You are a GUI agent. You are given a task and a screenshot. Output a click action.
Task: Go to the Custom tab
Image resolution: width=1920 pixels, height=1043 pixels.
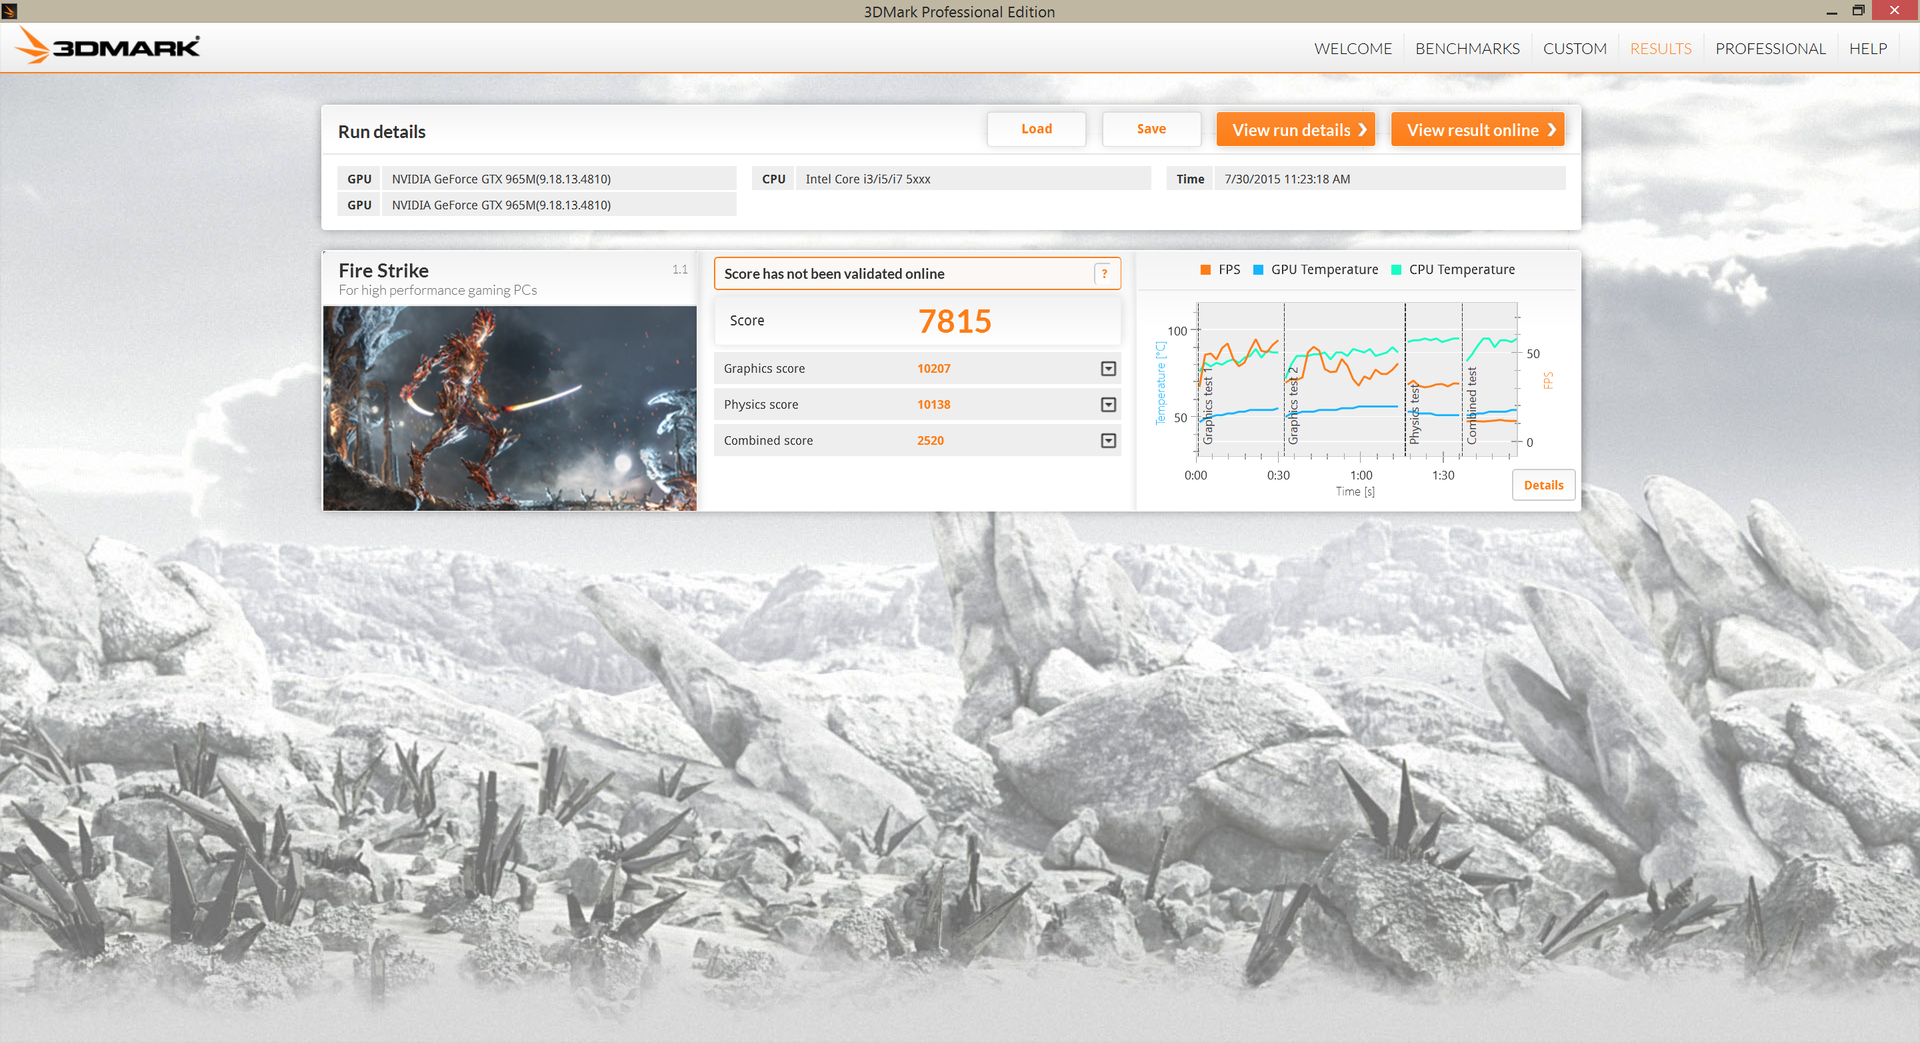tap(1575, 48)
